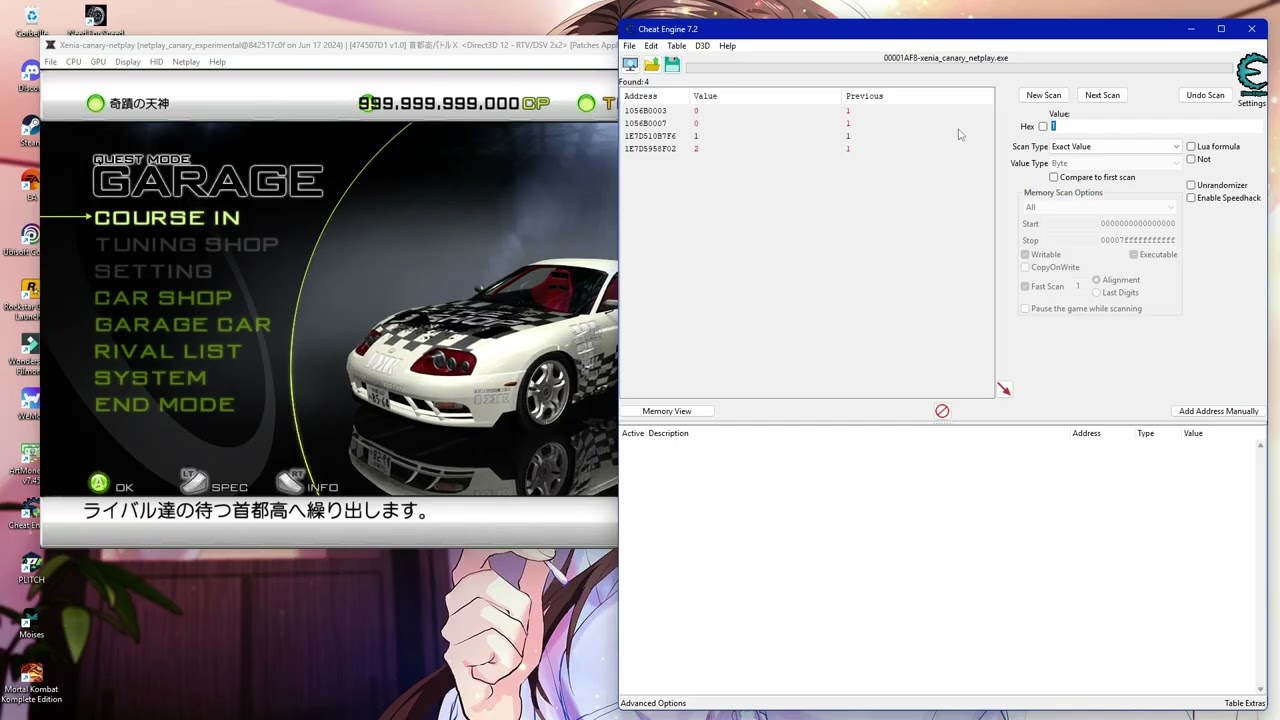The image size is (1280, 720).
Task: Open Xenia CPU menu
Action: click(x=73, y=62)
